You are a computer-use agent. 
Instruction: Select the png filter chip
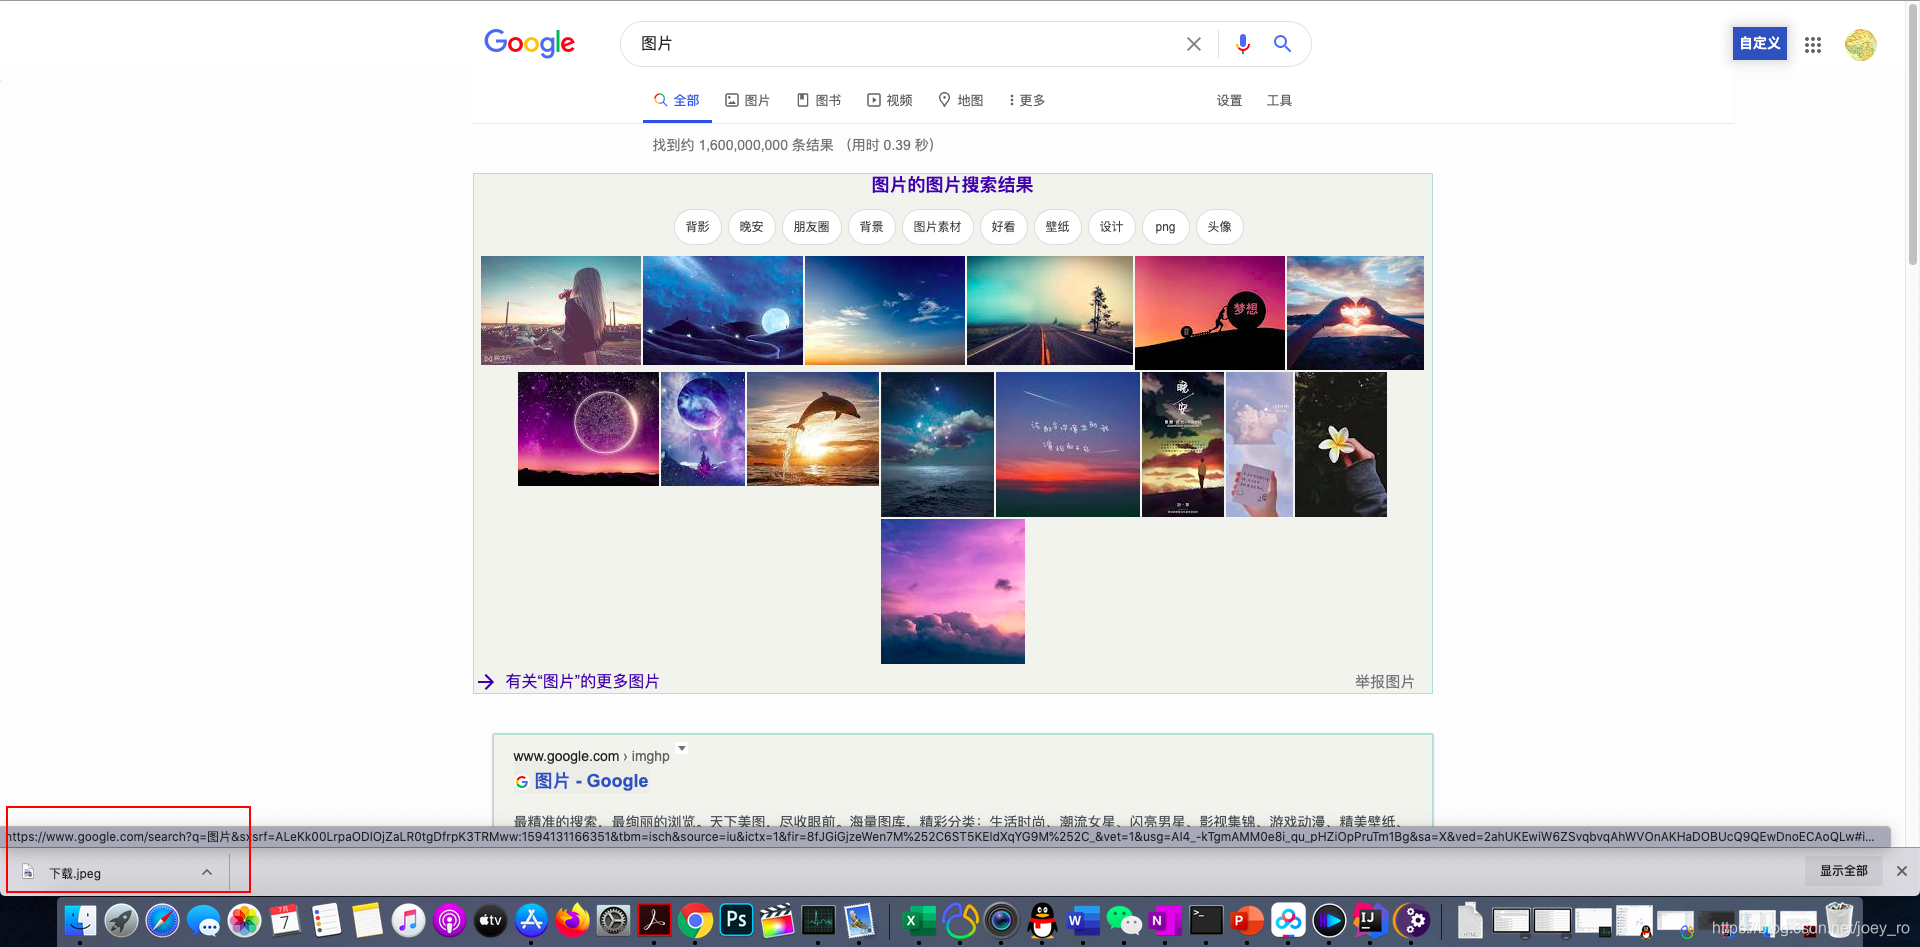pyautogui.click(x=1166, y=227)
